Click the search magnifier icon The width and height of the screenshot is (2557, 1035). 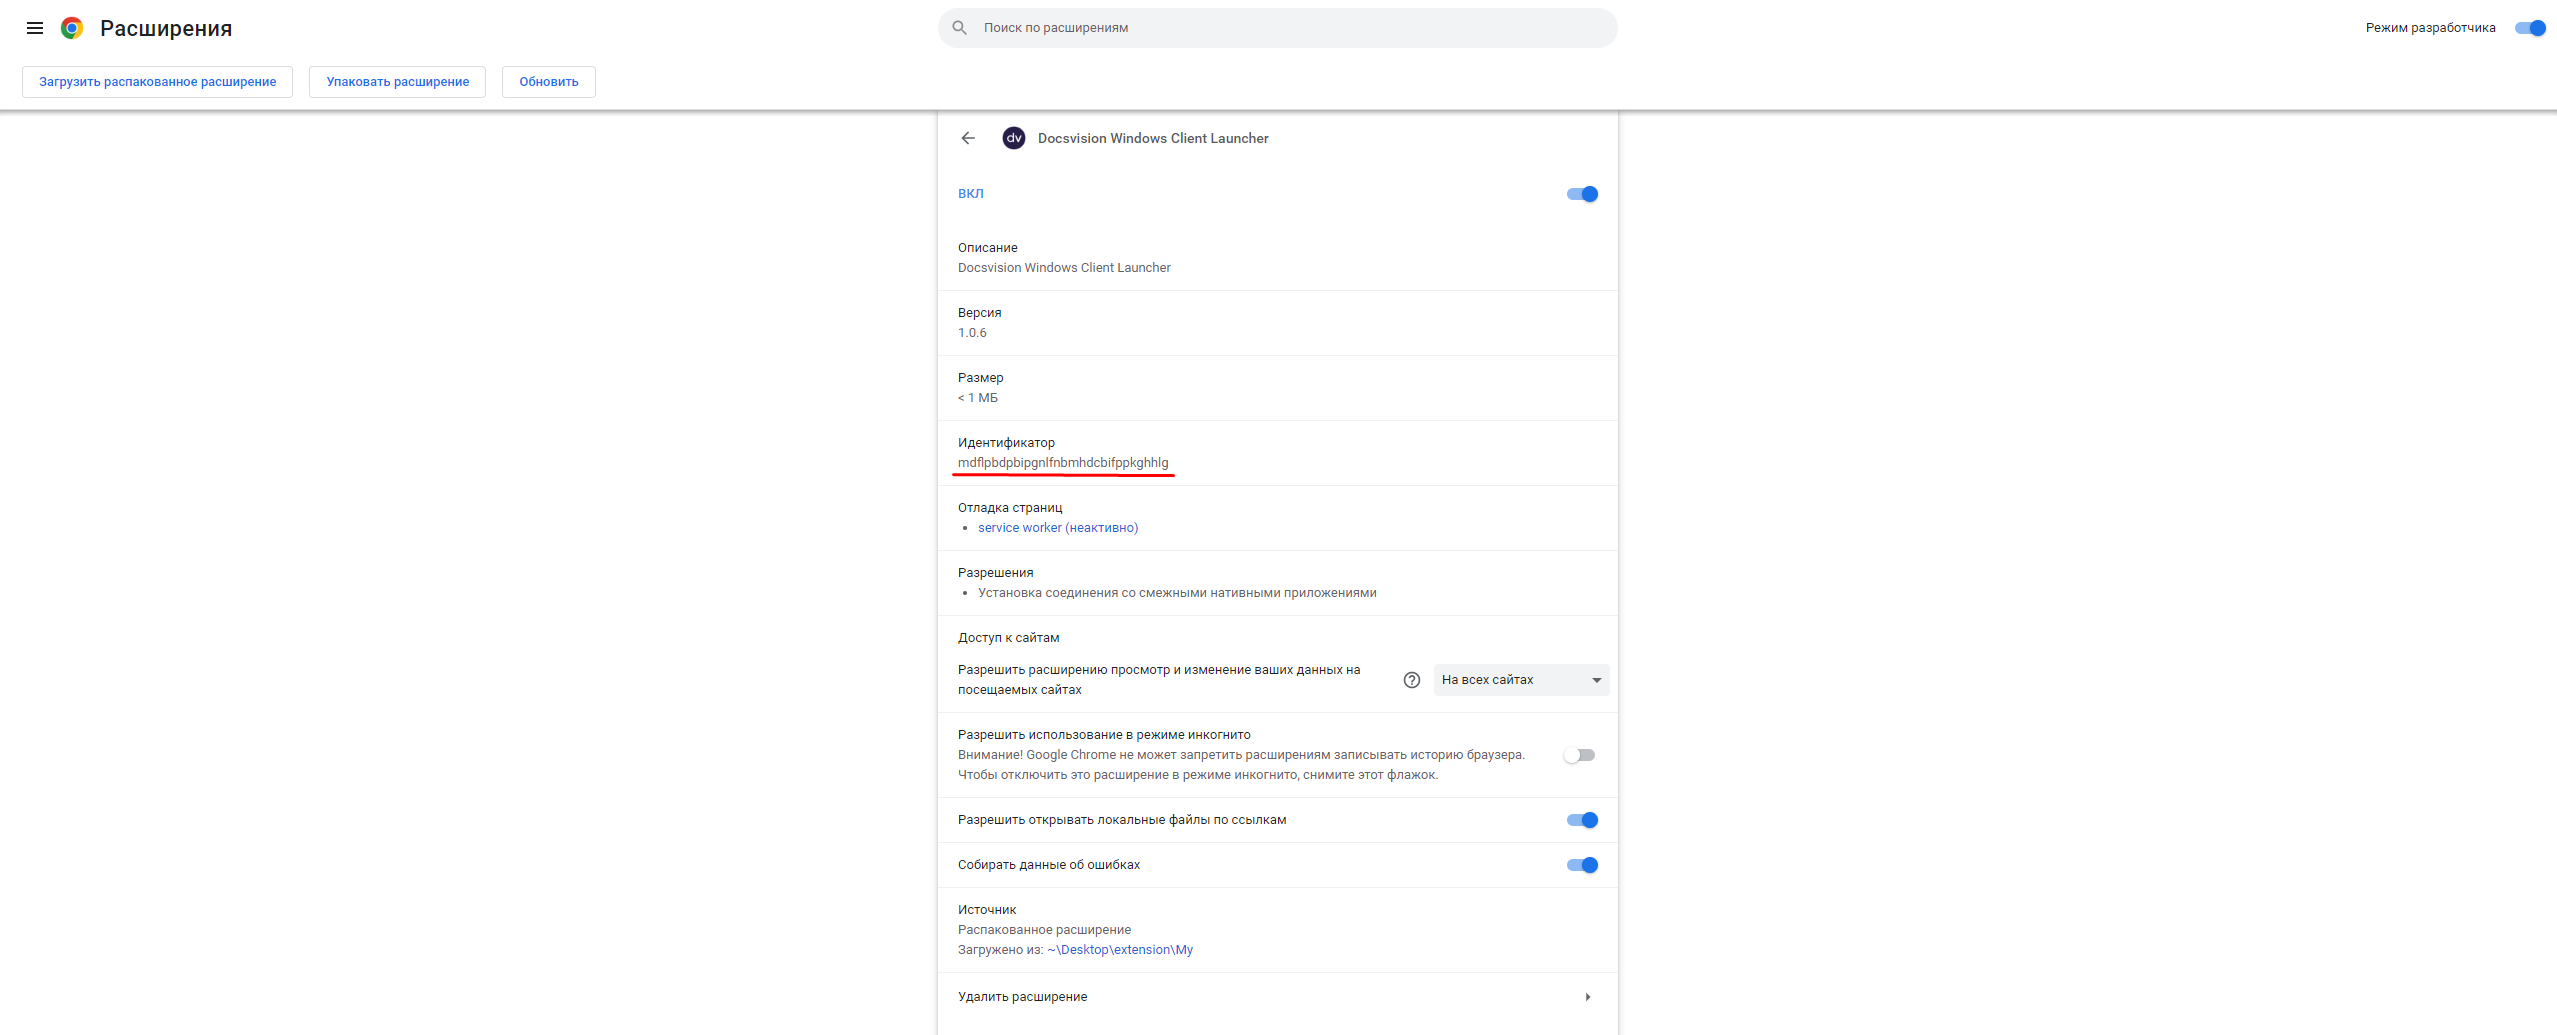click(x=959, y=28)
